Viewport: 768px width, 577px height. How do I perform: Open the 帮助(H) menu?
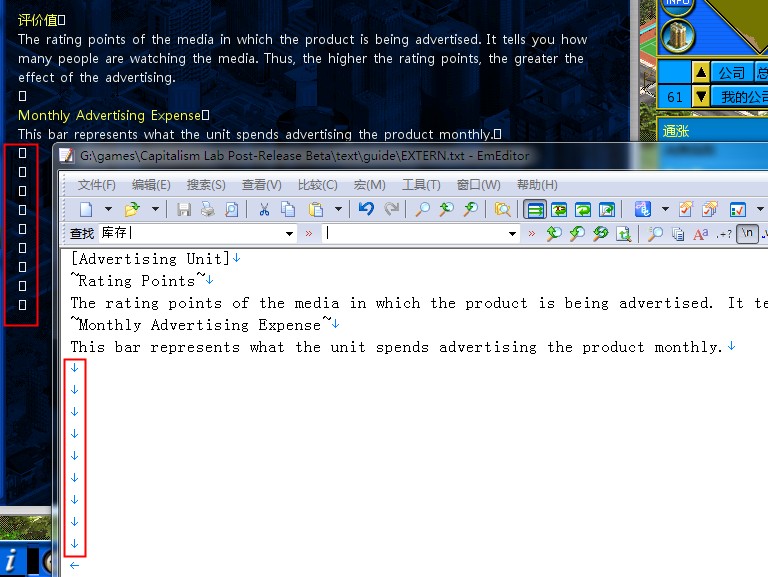(x=537, y=185)
